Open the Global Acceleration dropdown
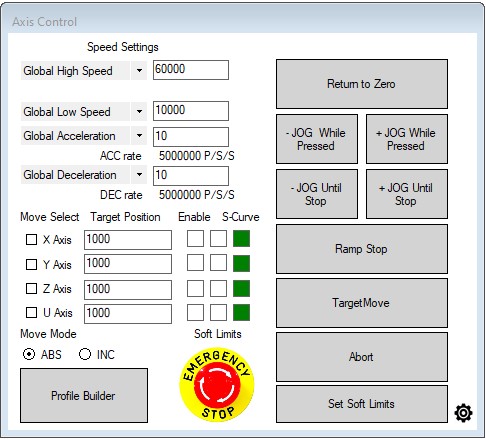Image resolution: width=486 pixels, height=439 pixels. [x=139, y=136]
